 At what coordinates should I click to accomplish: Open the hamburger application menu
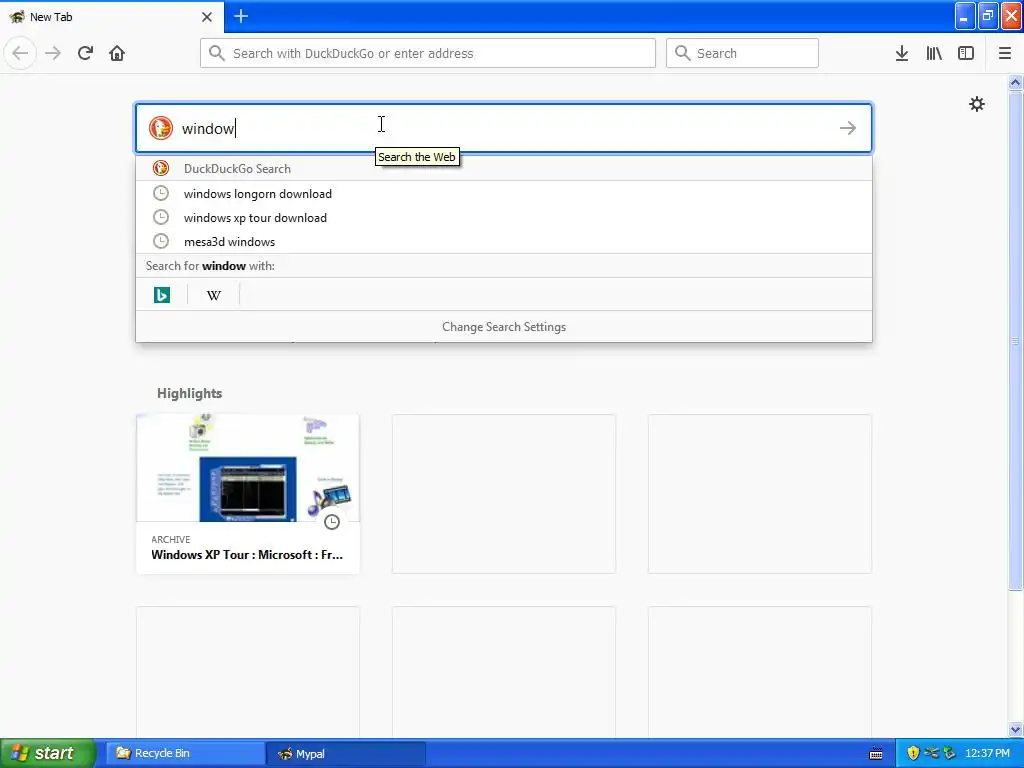pos(1005,53)
